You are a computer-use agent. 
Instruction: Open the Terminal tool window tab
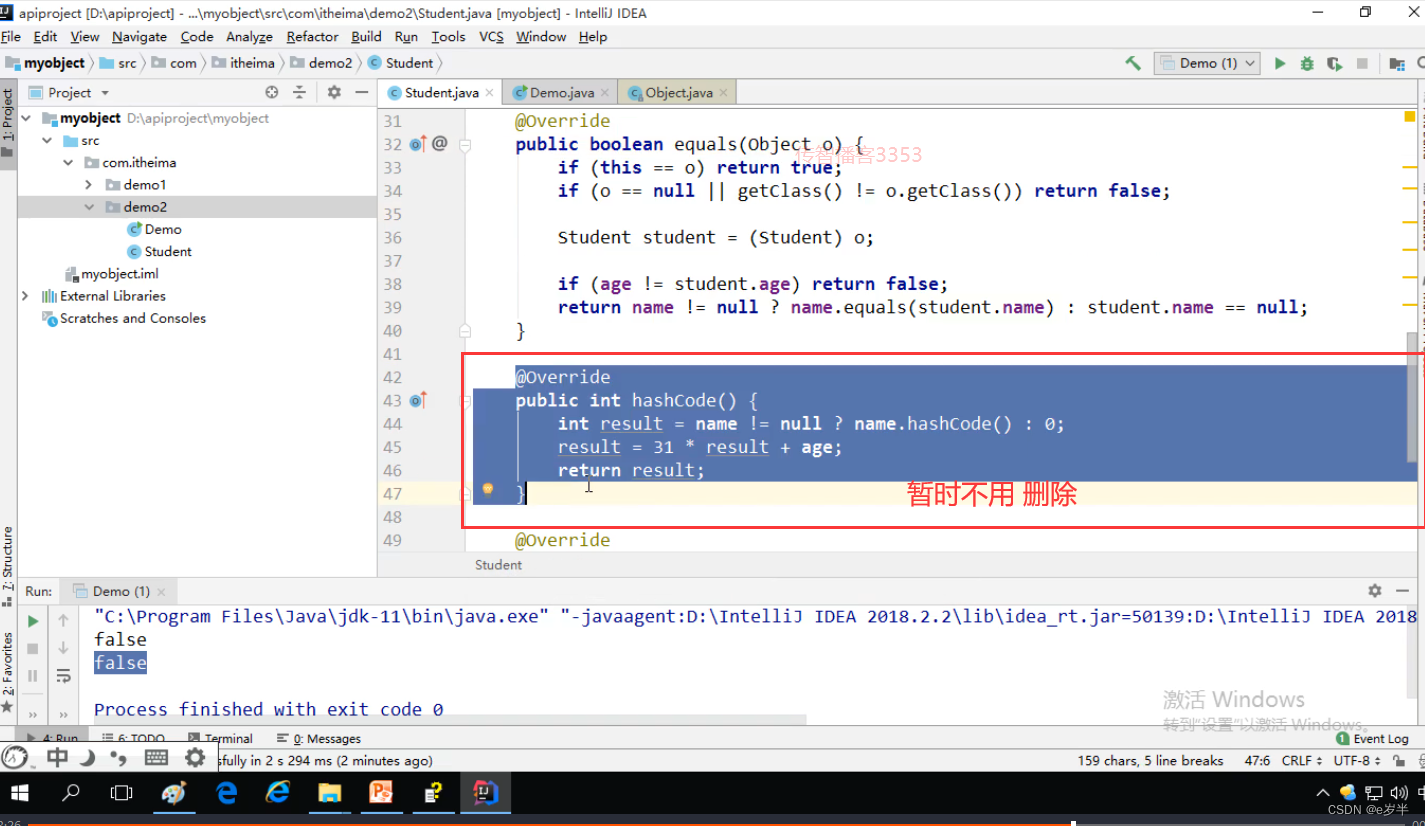point(219,738)
